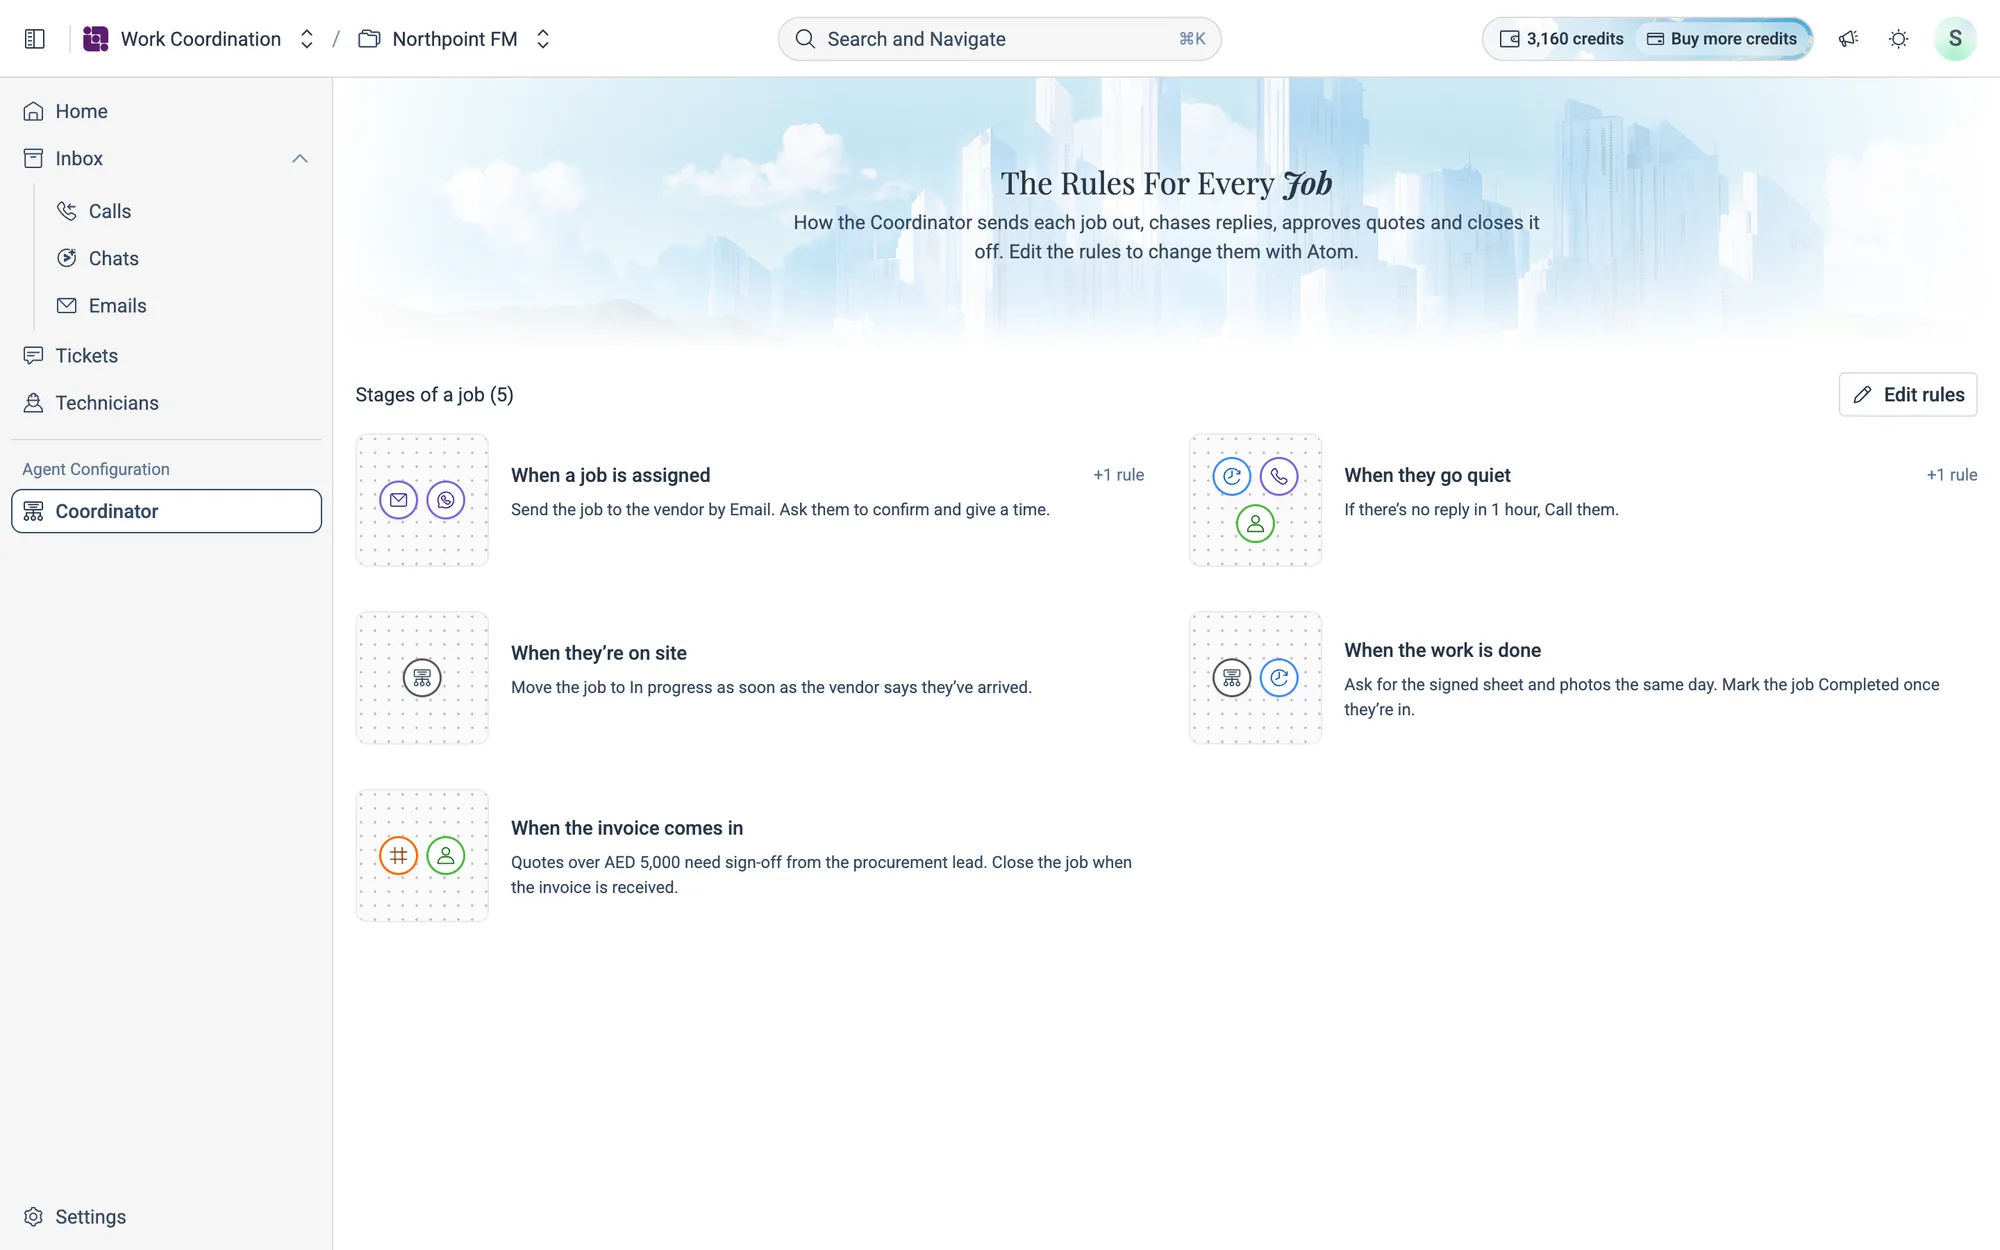Click the Stages of a job (5) heading
2000x1250 pixels.
click(x=434, y=395)
